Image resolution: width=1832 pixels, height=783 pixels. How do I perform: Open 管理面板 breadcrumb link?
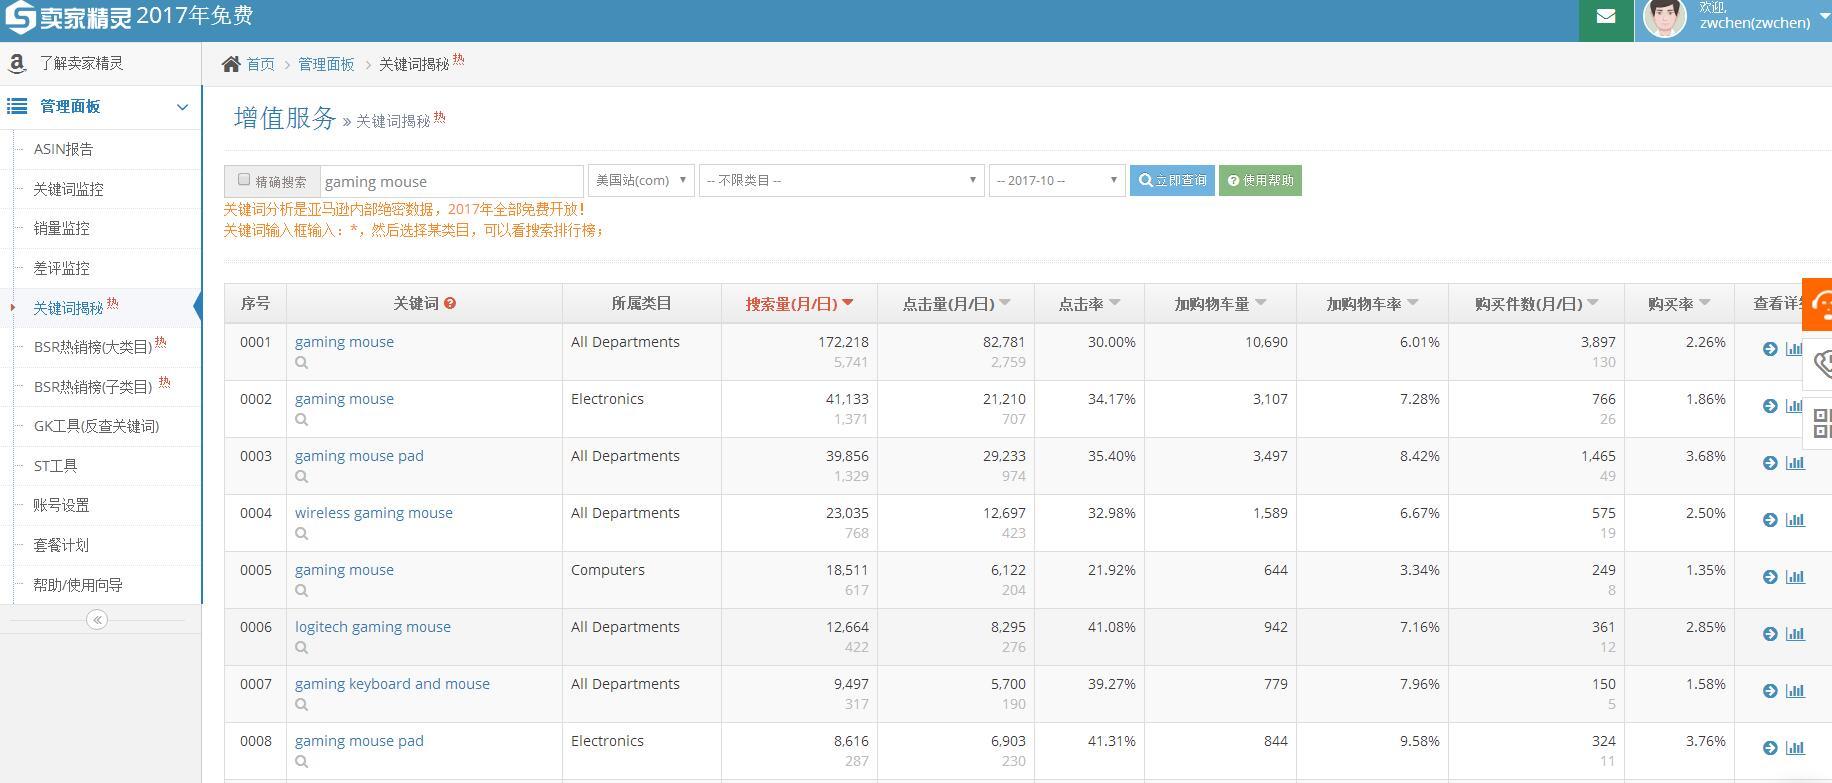(326, 64)
